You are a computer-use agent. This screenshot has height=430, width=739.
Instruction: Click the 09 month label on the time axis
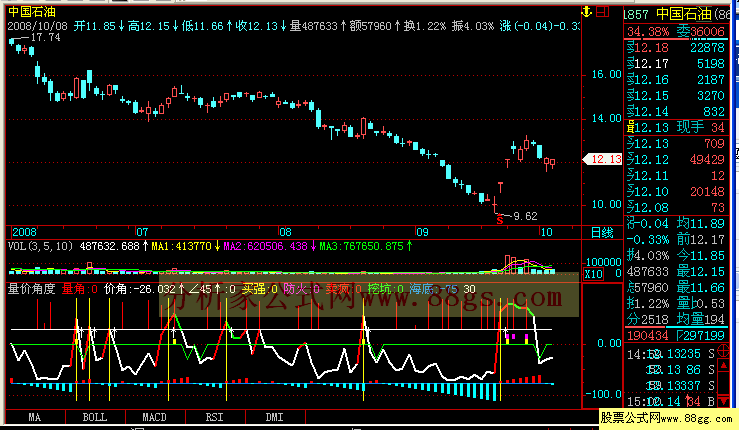422,232
